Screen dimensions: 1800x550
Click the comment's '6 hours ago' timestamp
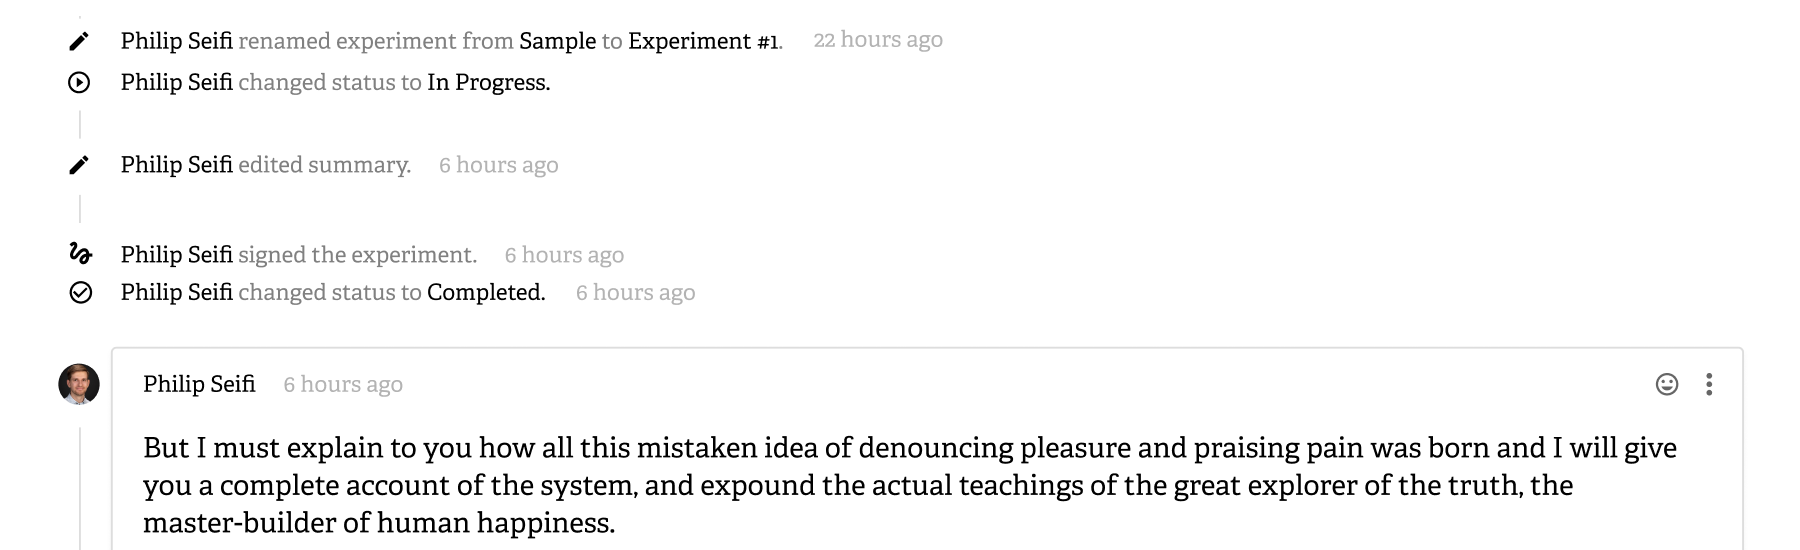(343, 385)
